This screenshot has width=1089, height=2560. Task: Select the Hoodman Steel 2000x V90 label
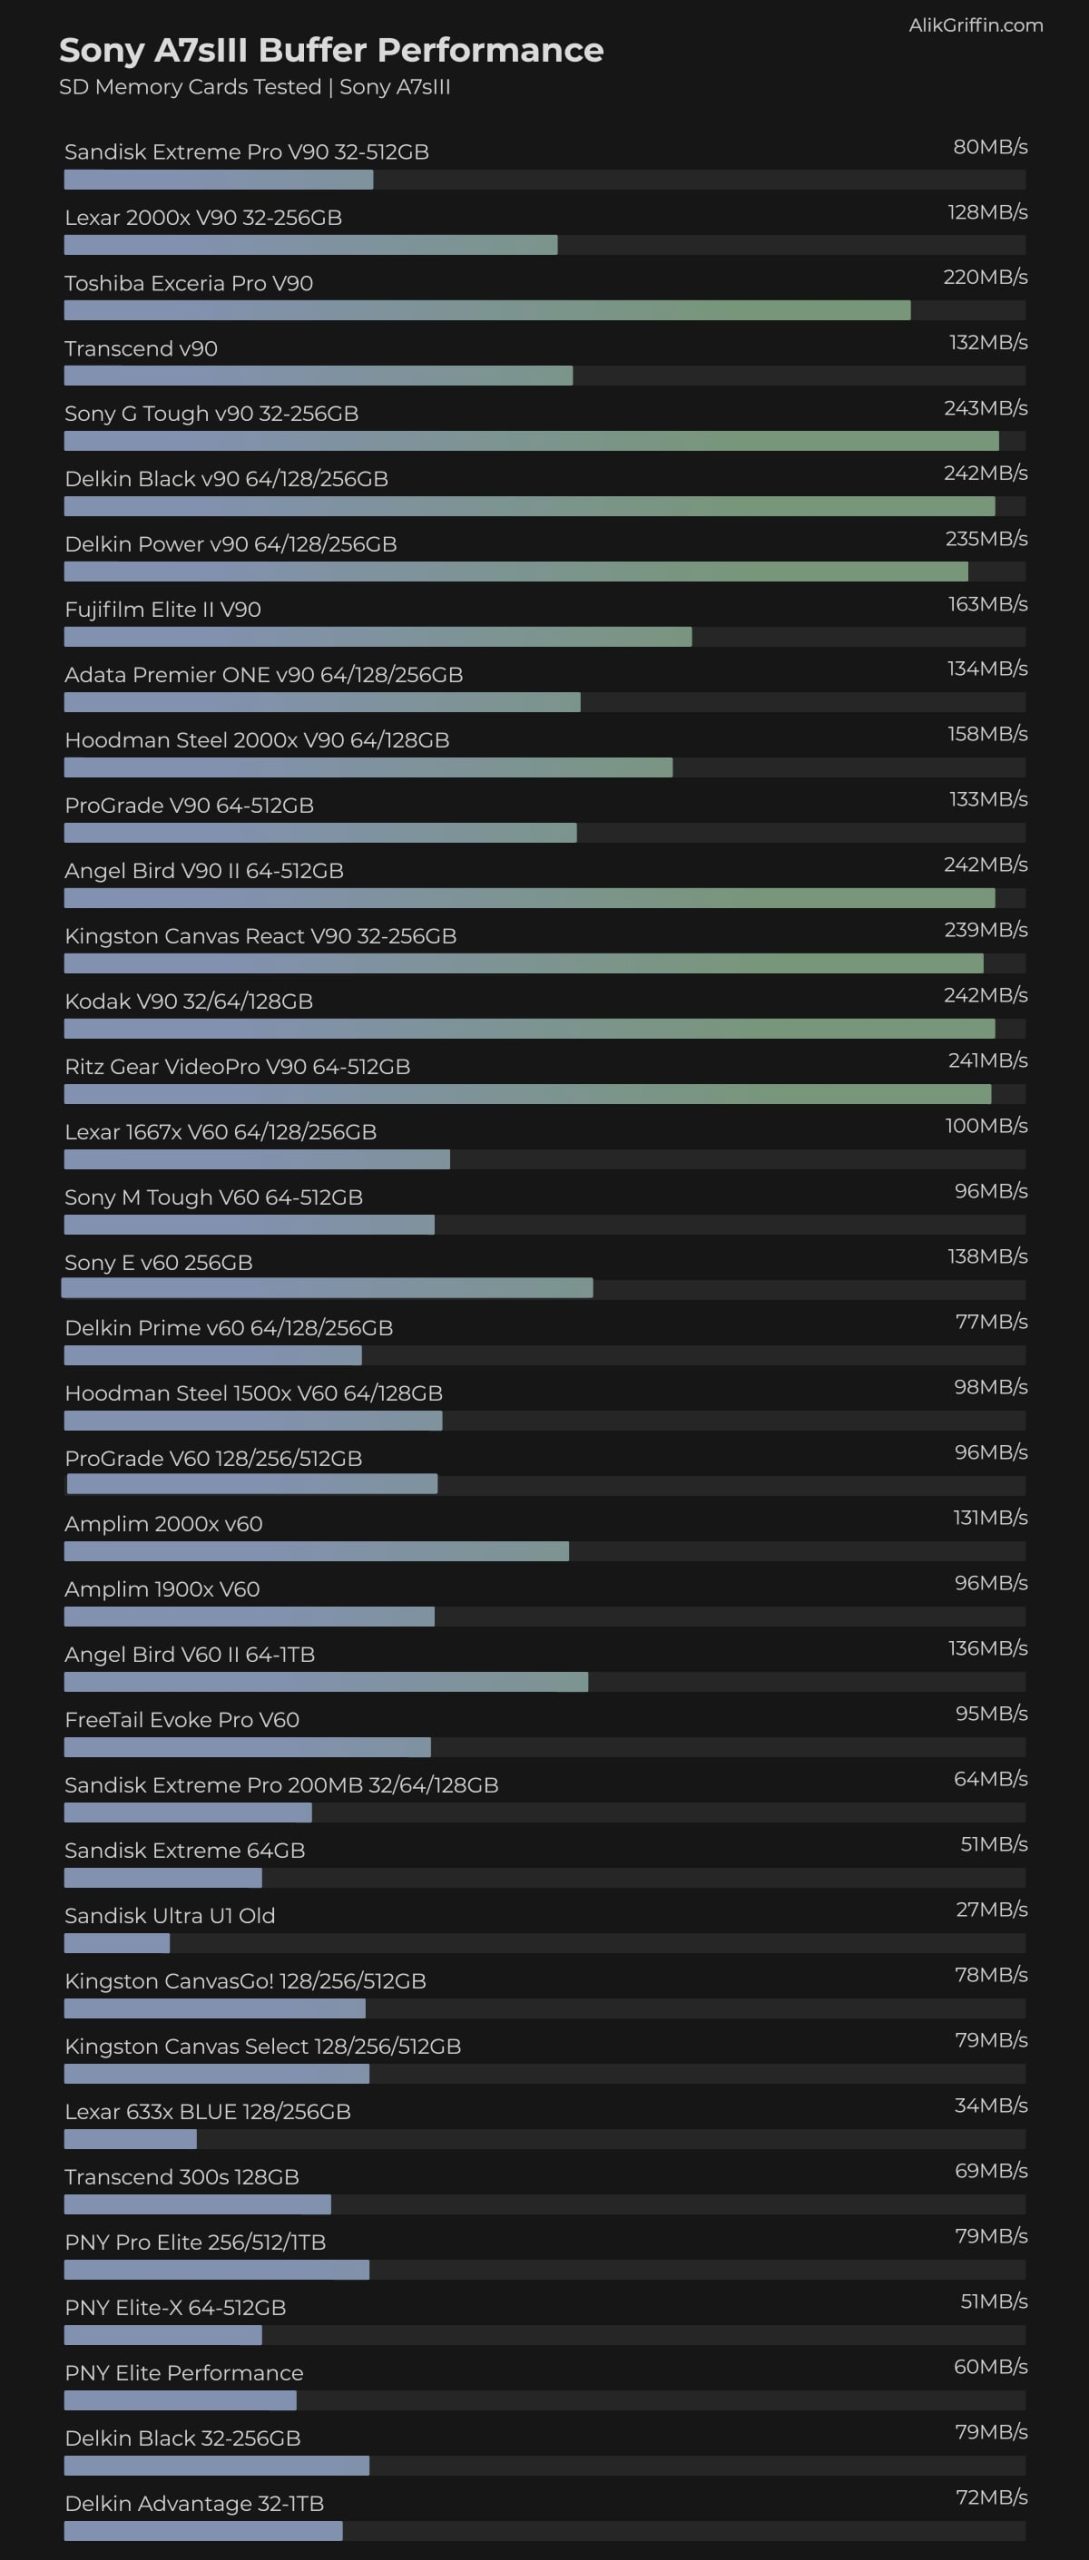click(257, 740)
